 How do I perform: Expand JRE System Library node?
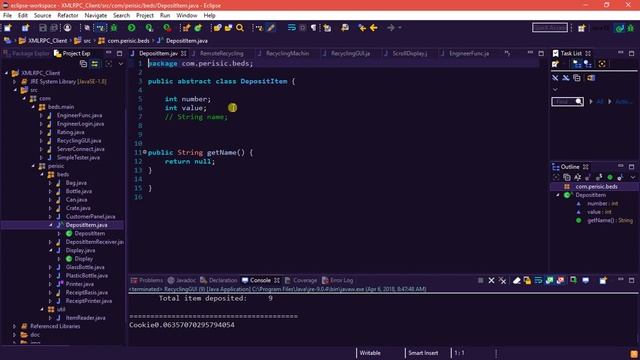point(15,82)
